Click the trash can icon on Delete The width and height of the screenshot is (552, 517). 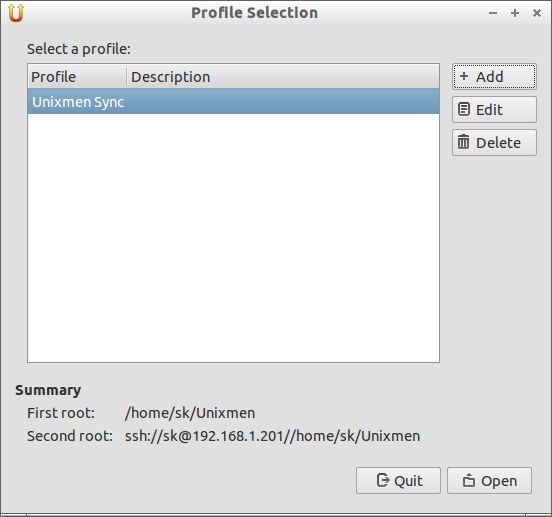coord(463,142)
